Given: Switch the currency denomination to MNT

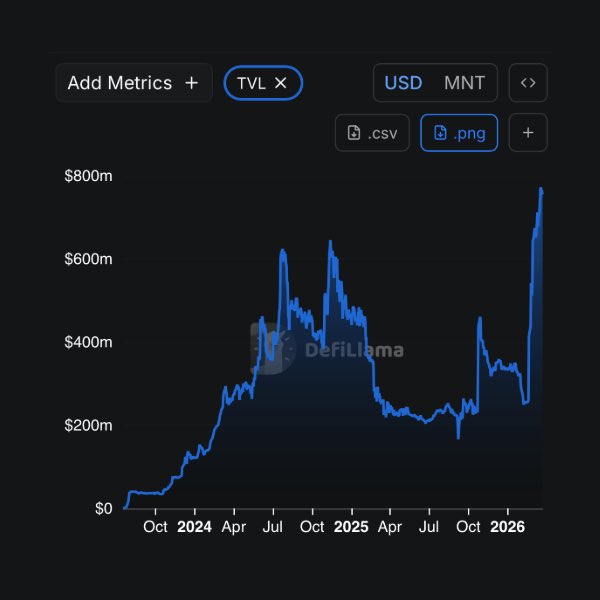Looking at the screenshot, I should point(464,83).
